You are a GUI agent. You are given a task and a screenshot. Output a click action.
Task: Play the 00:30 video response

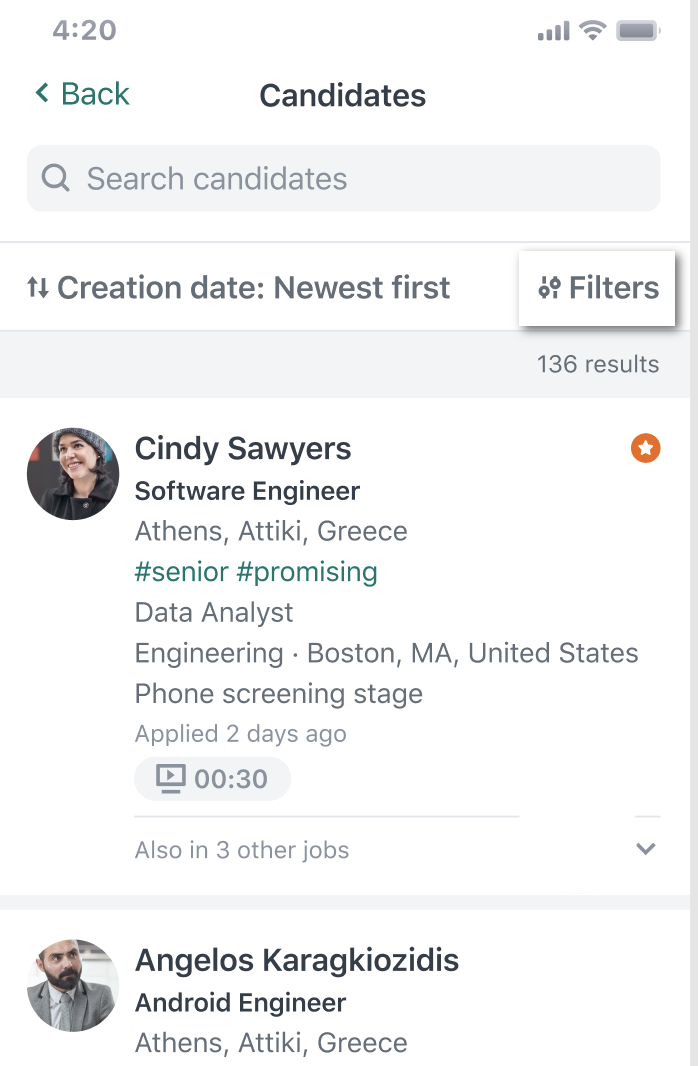213,778
